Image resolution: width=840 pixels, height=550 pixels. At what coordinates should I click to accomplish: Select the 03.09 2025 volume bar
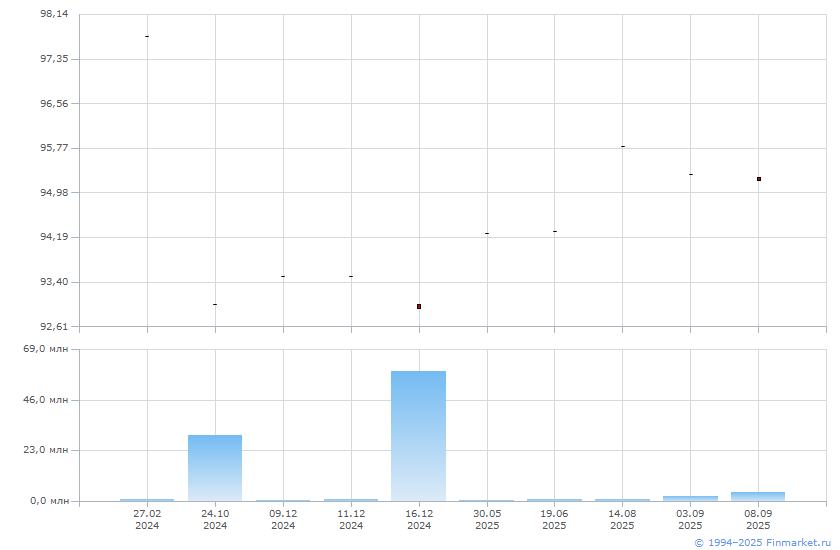pos(690,498)
